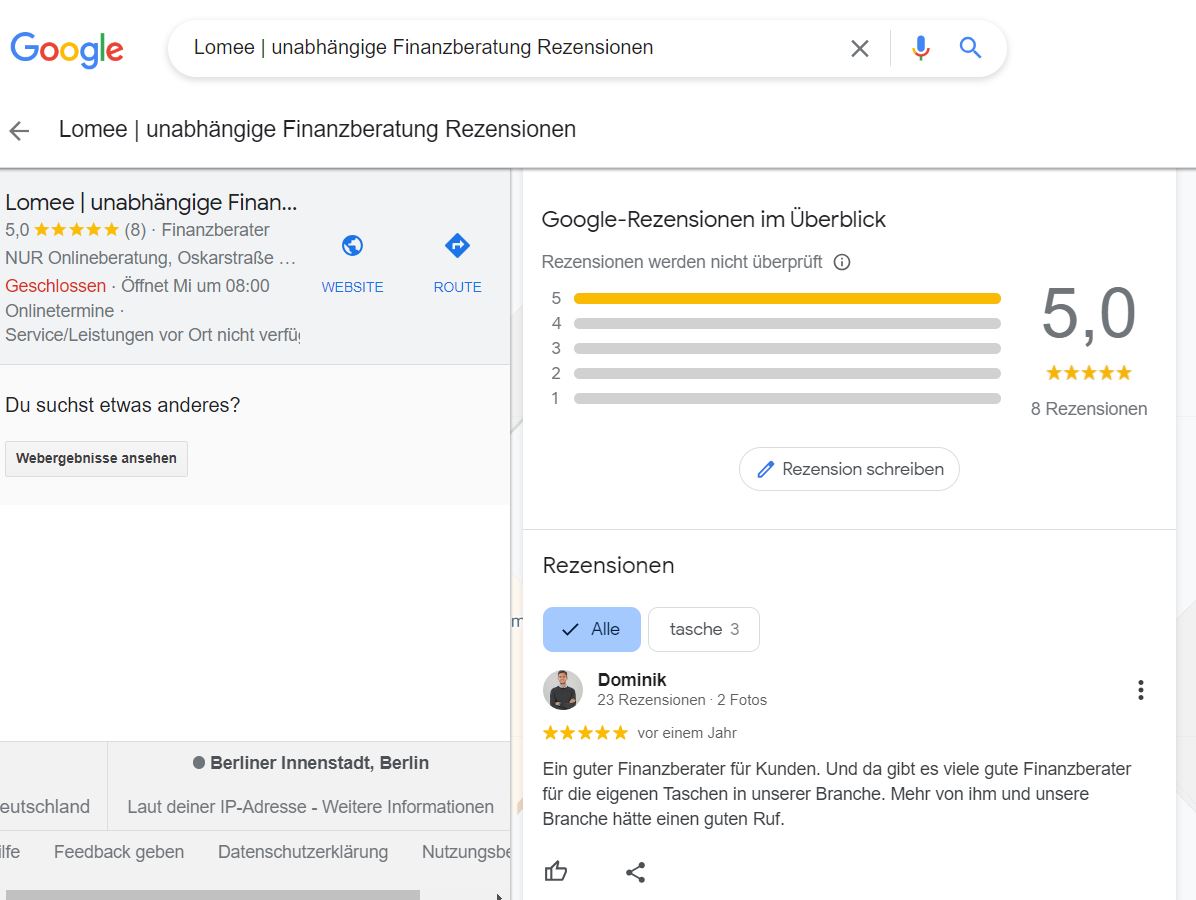Go back using the left arrow icon
The image size is (1196, 900).
[x=20, y=130]
